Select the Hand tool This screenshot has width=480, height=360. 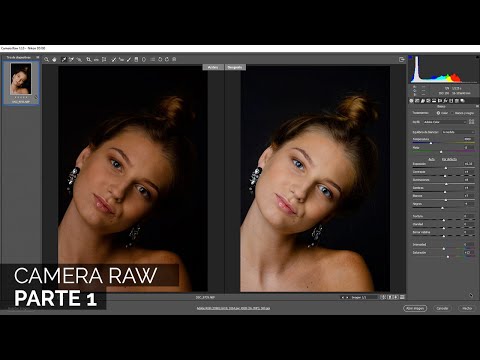coord(54,59)
